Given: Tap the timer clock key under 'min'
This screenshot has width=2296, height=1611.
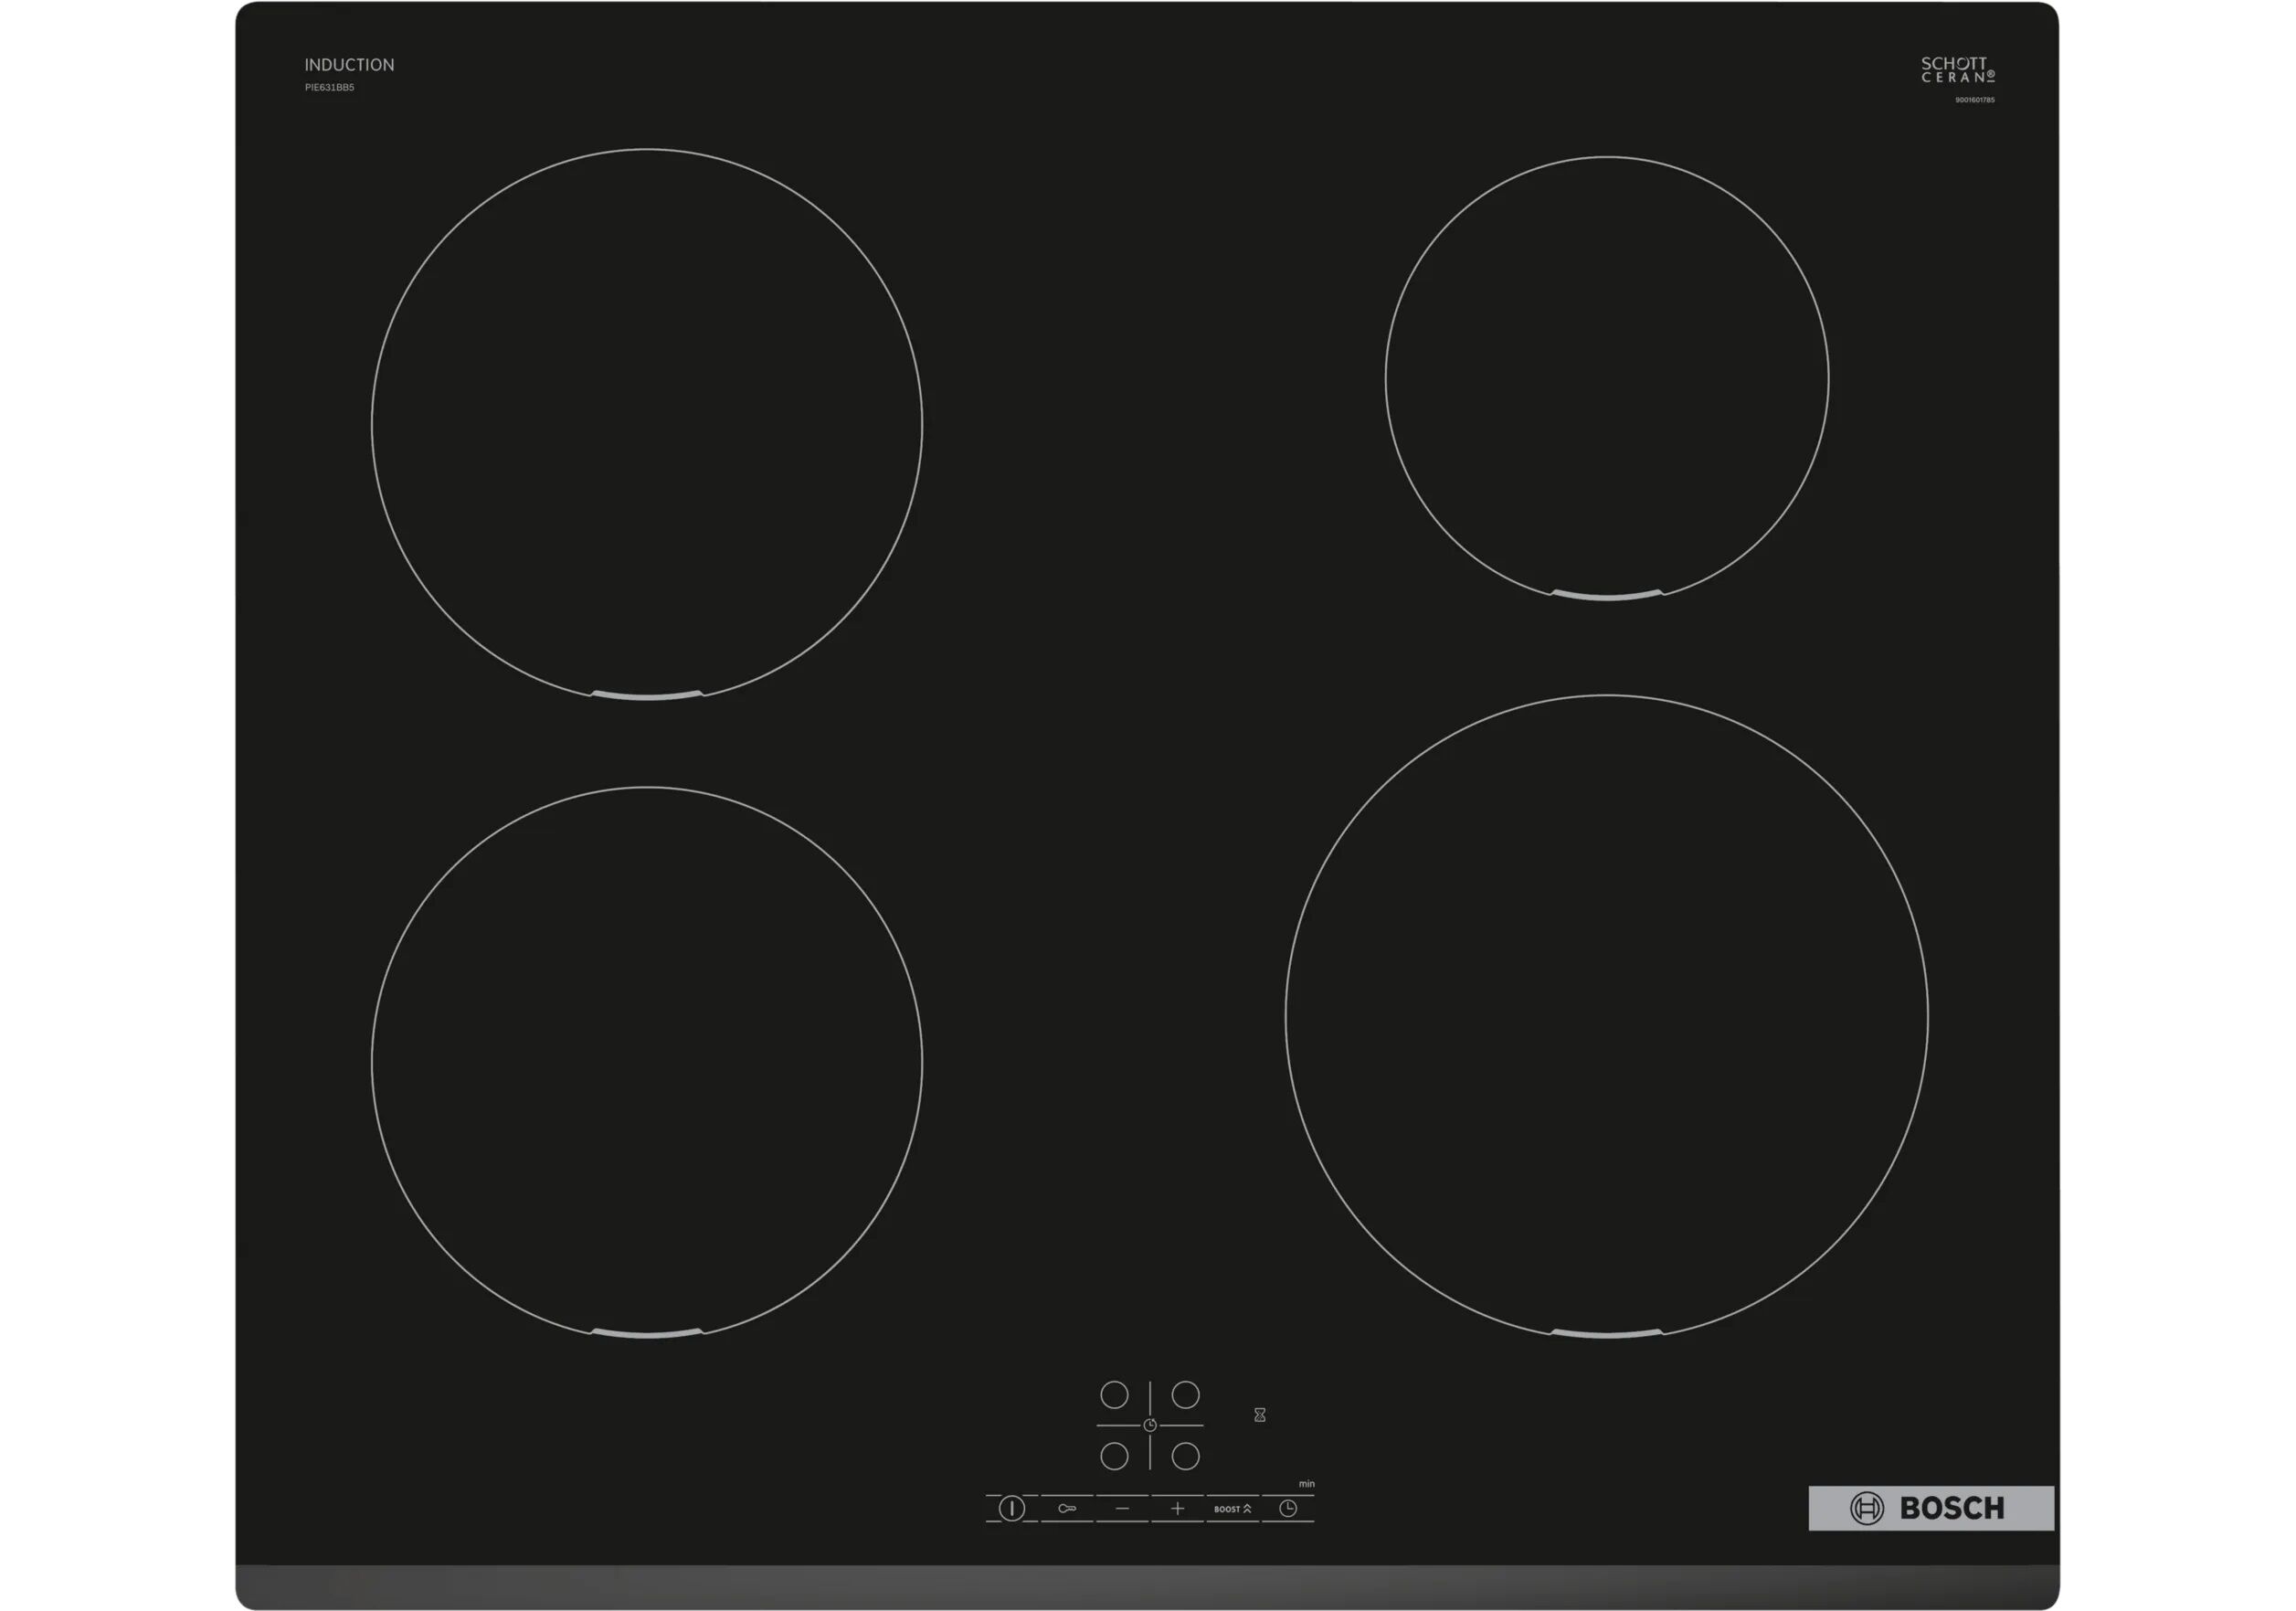Looking at the screenshot, I should [1288, 1508].
